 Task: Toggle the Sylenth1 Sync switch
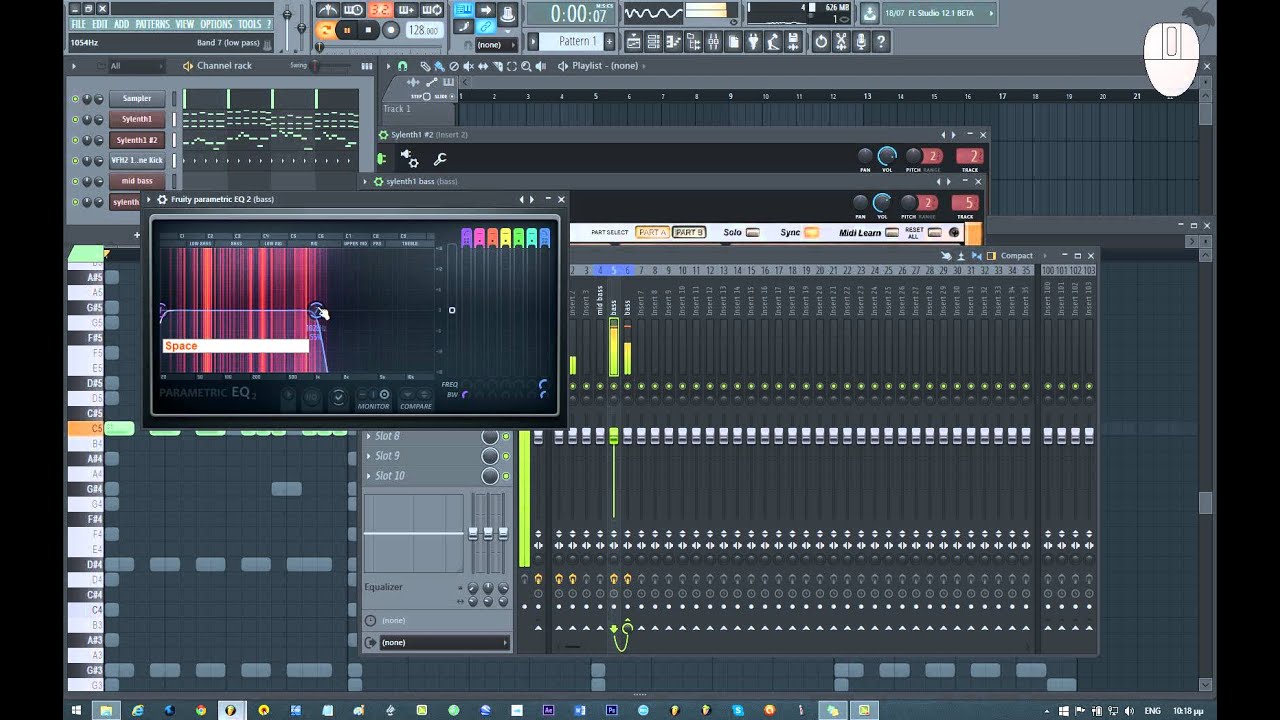coord(812,232)
